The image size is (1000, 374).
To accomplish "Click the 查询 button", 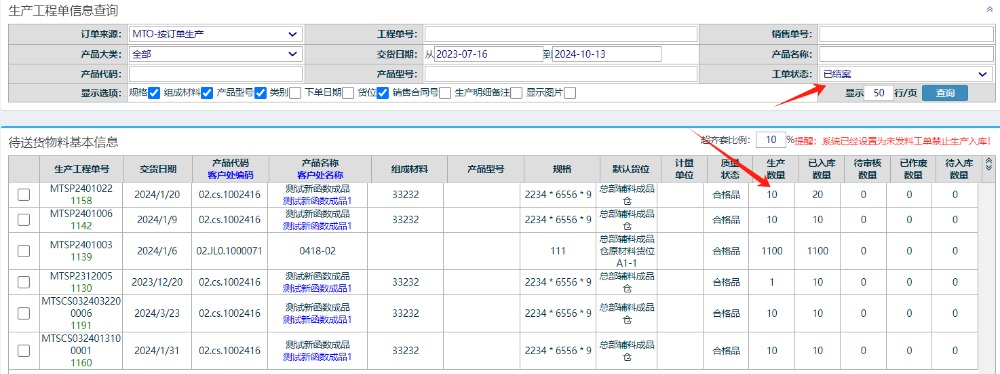I will click(x=945, y=93).
